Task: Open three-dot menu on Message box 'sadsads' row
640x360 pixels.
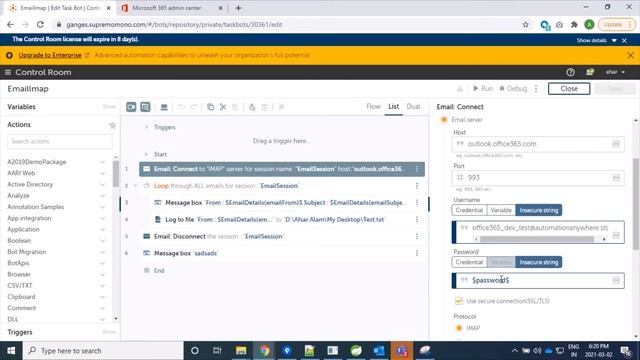Action: 417,253
